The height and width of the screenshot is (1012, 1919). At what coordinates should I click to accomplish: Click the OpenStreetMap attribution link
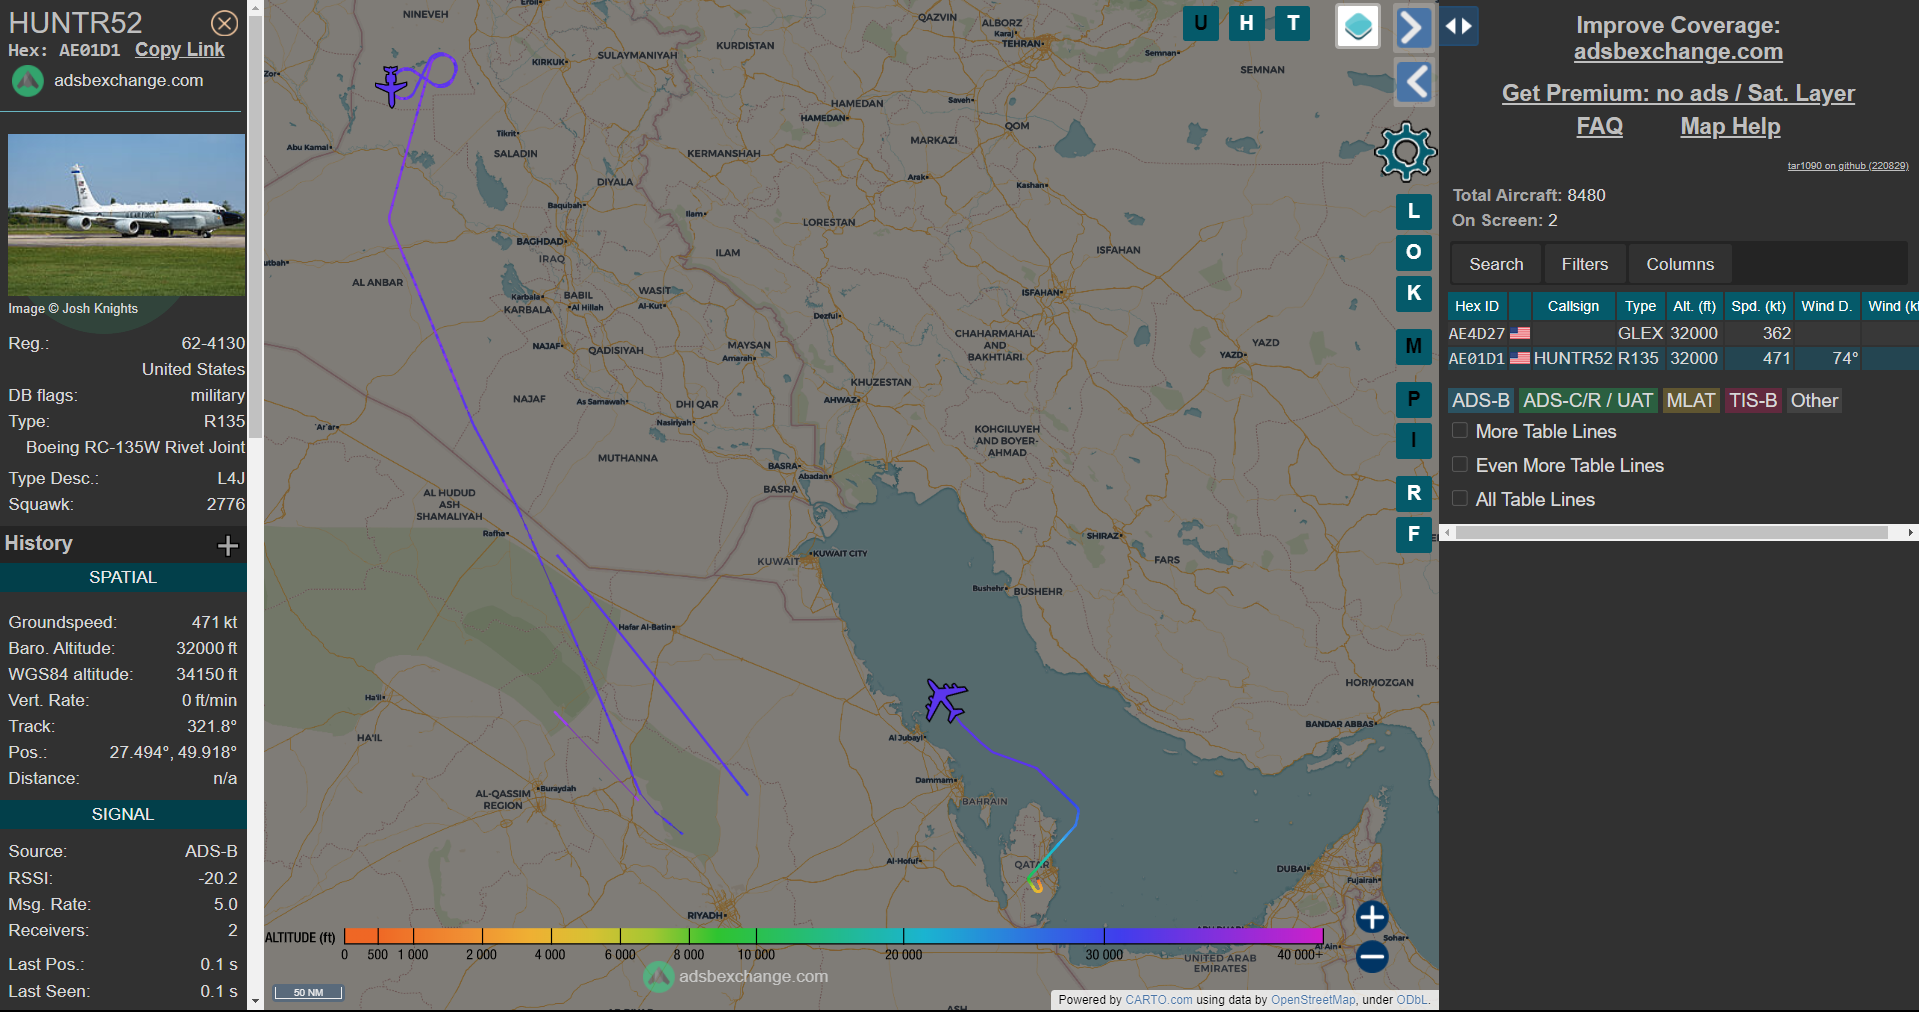[x=1313, y=1000]
